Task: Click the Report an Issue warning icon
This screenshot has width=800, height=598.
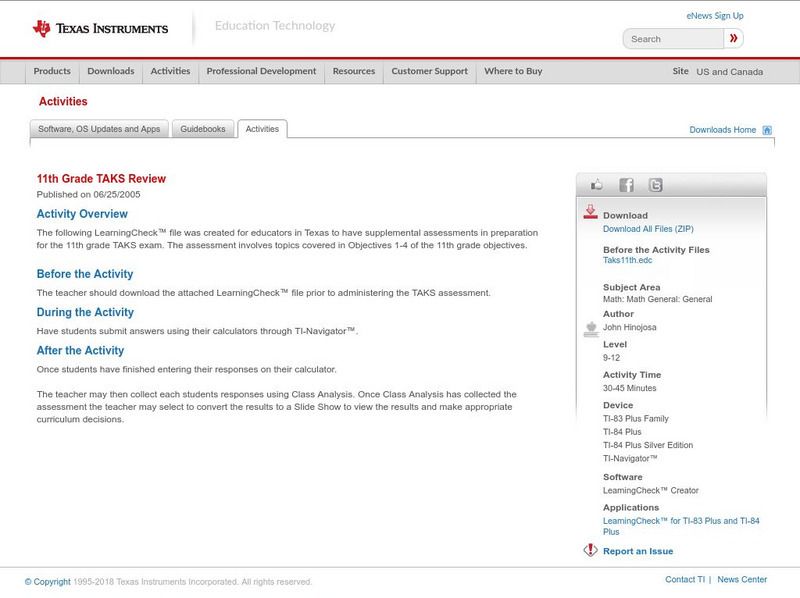Action: click(590, 550)
